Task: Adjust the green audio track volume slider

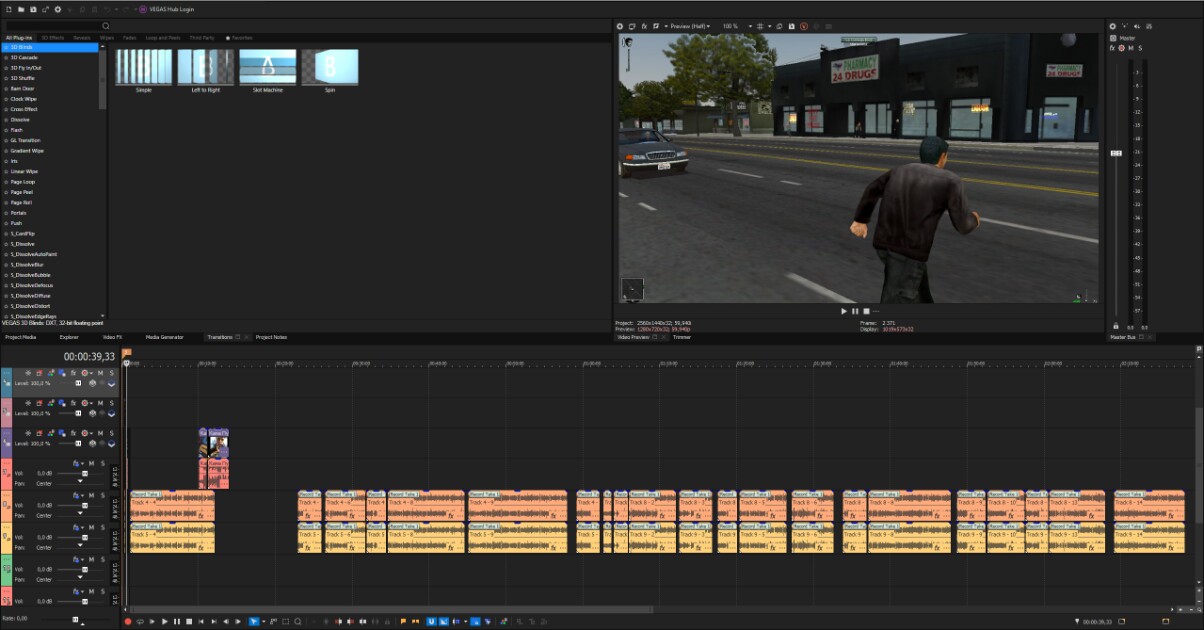Action: coord(85,570)
